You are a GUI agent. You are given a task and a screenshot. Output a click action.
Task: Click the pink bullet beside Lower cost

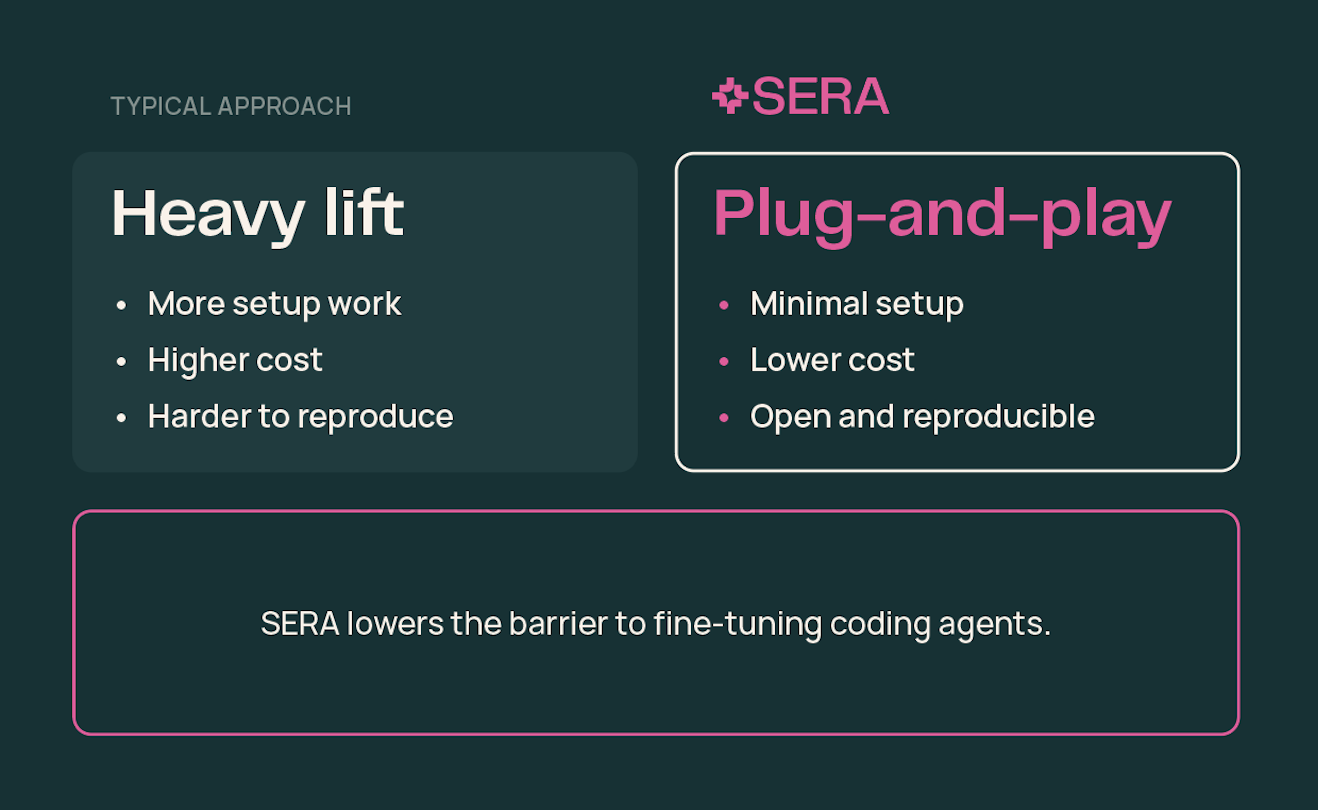click(x=724, y=361)
